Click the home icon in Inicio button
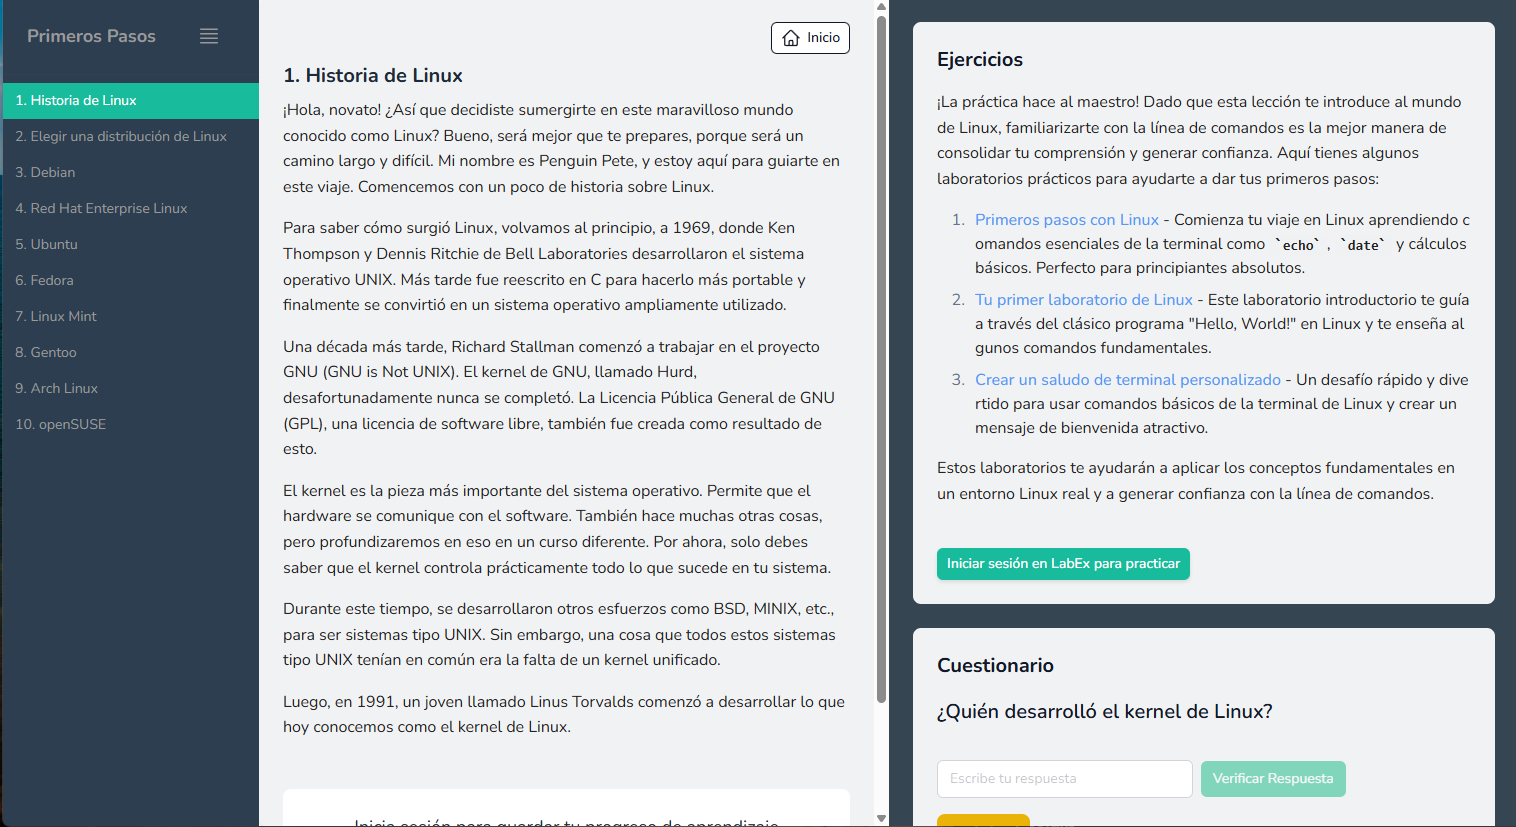Screen dimensions: 1516x827 click(791, 38)
